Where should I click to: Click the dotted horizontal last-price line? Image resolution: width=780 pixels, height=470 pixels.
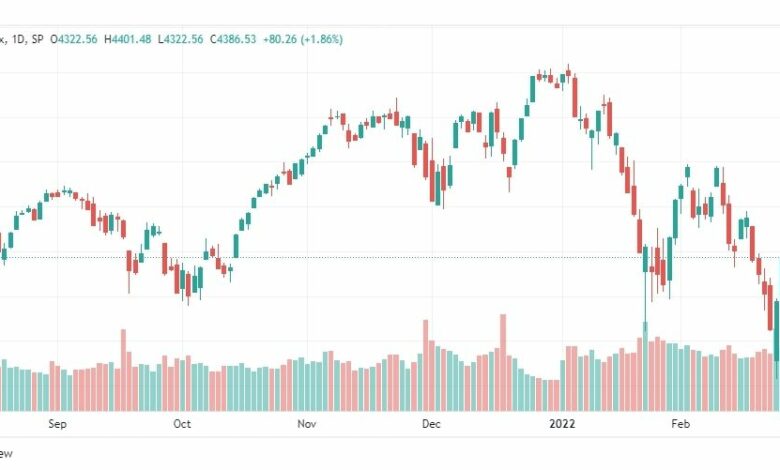point(390,258)
